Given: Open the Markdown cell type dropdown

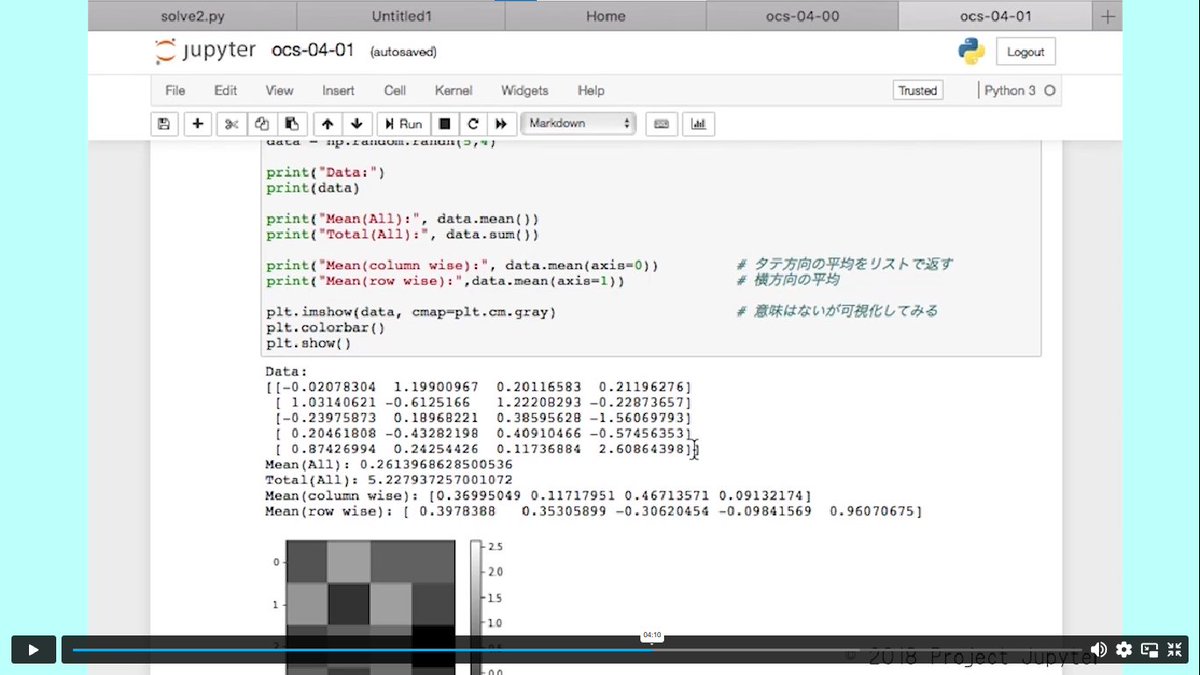Looking at the screenshot, I should (x=579, y=124).
